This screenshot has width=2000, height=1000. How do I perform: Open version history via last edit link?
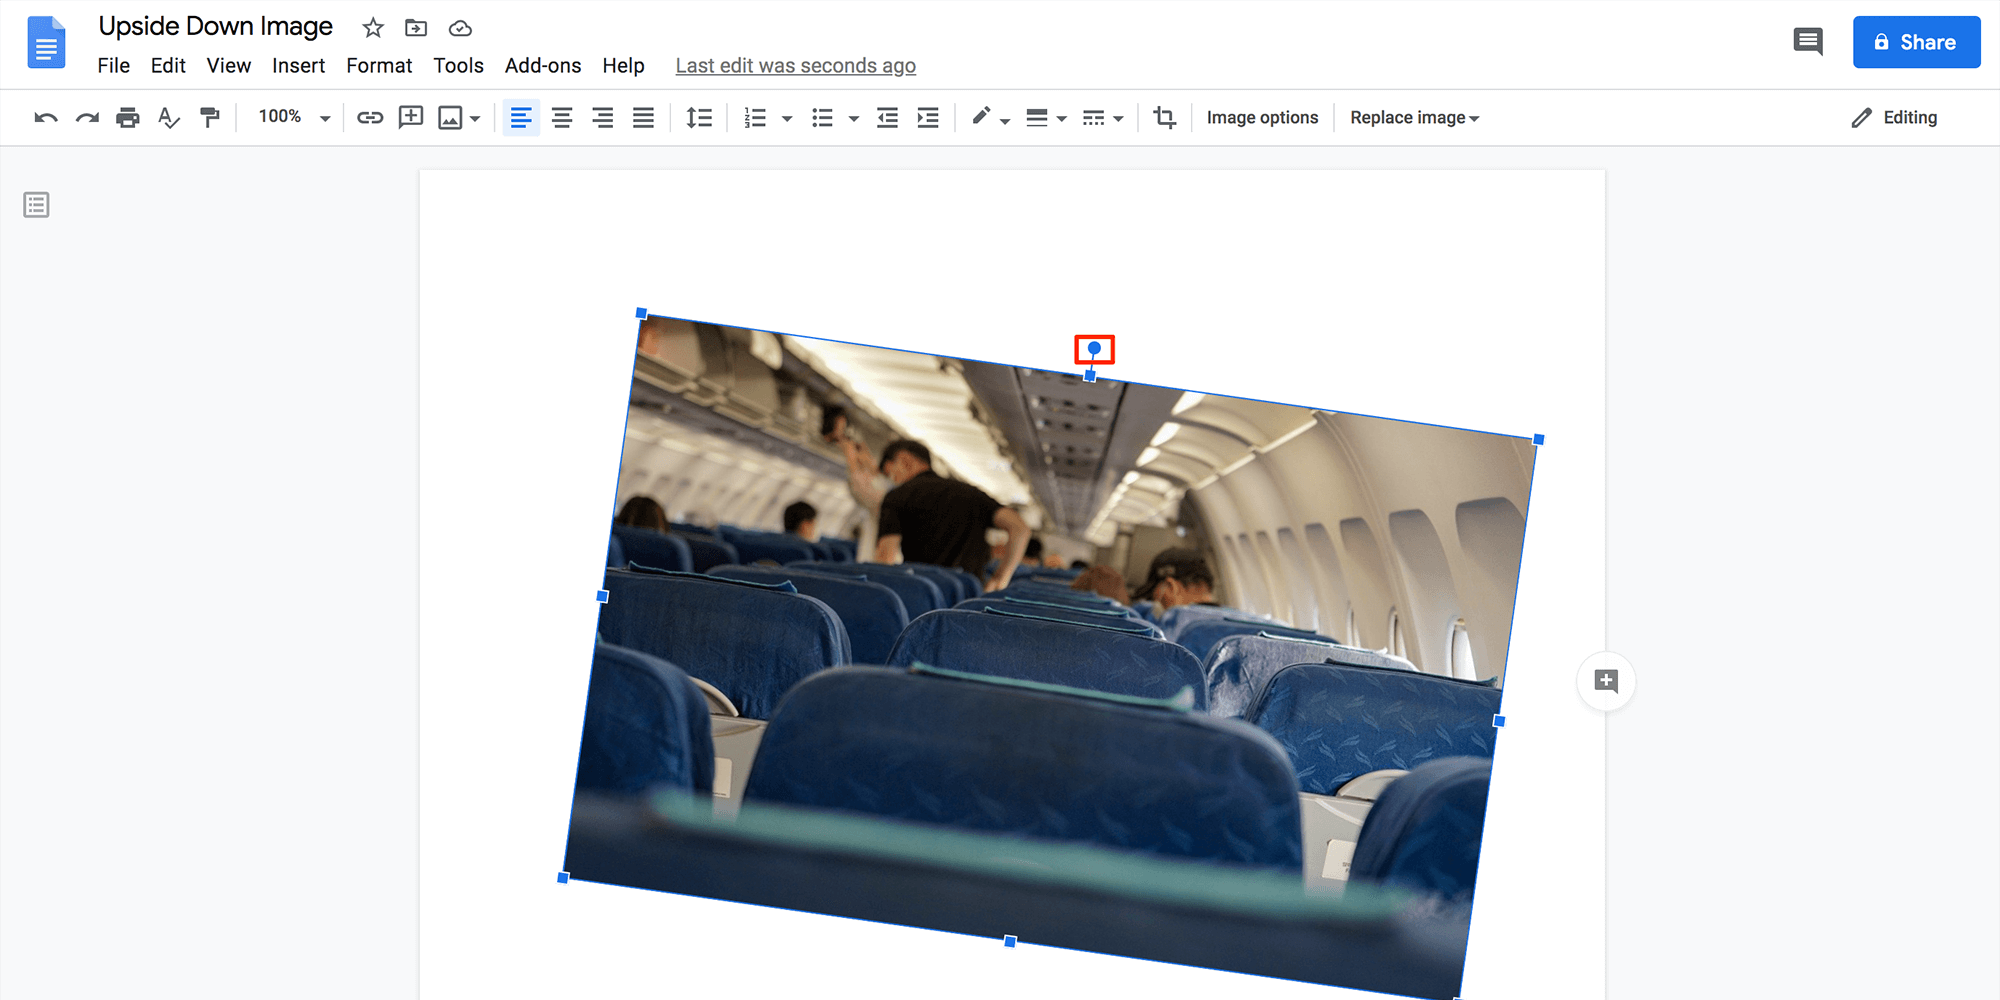point(795,65)
